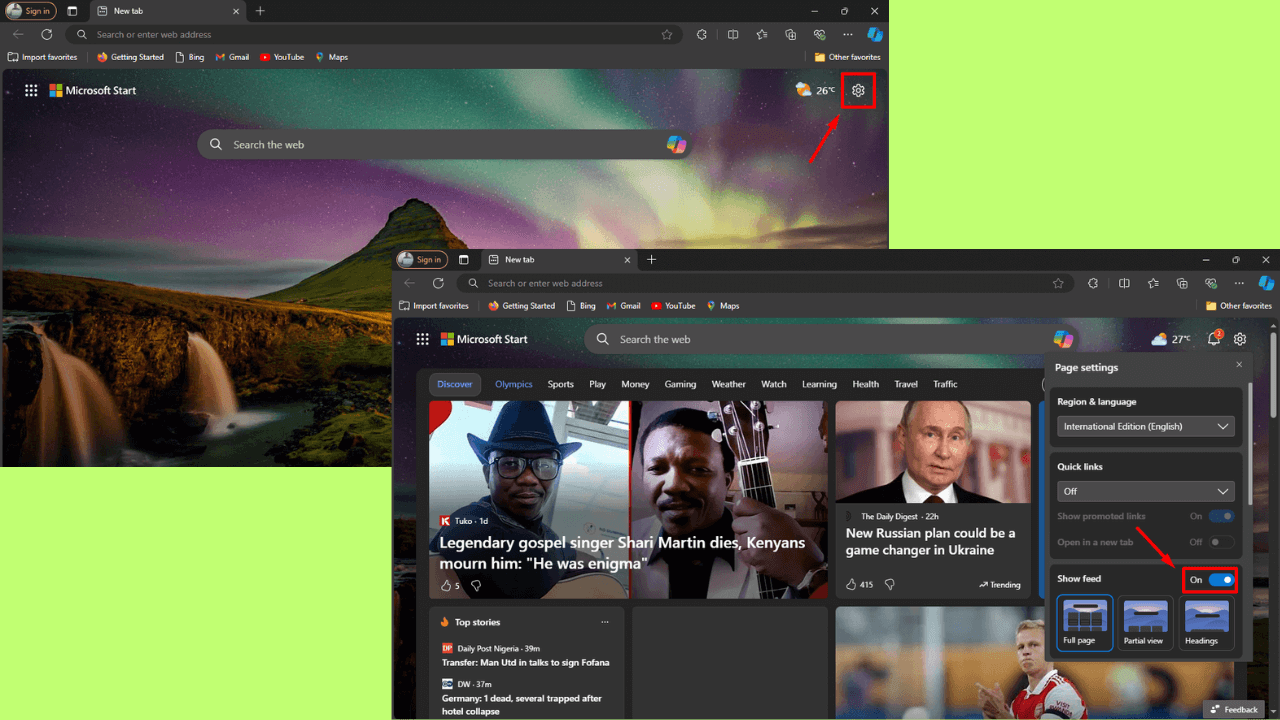Open Copilot sidebar icon in back window toolbar
Image resolution: width=1280 pixels, height=720 pixels.
(875, 34)
